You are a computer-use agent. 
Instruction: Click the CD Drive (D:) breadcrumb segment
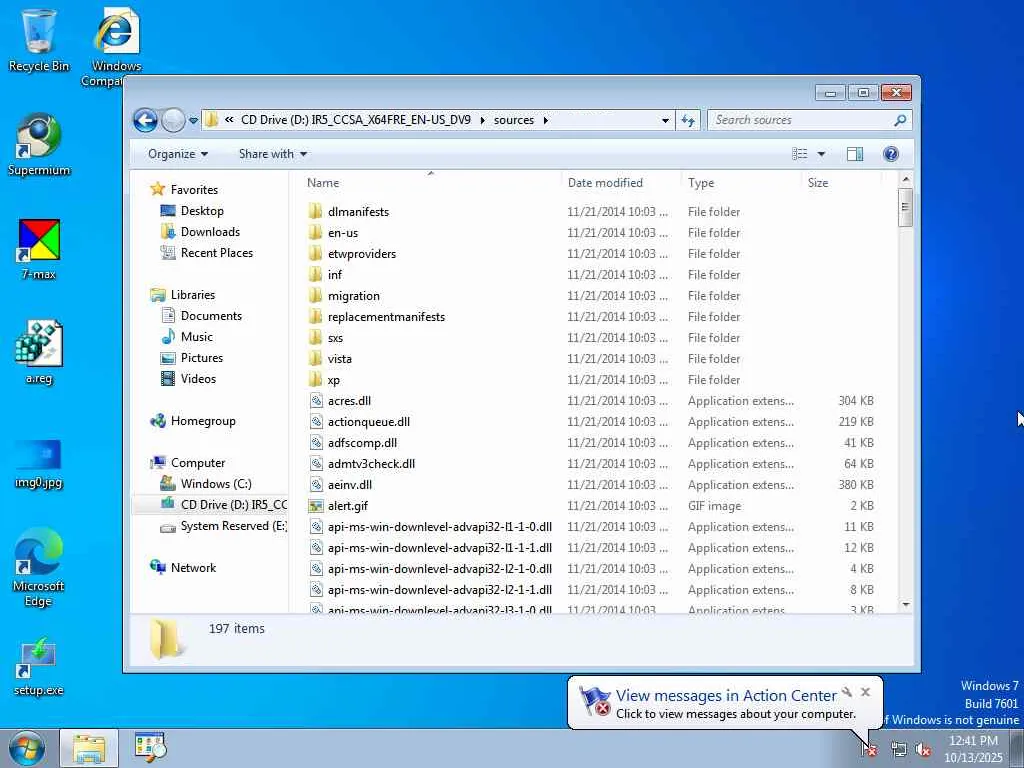(355, 120)
